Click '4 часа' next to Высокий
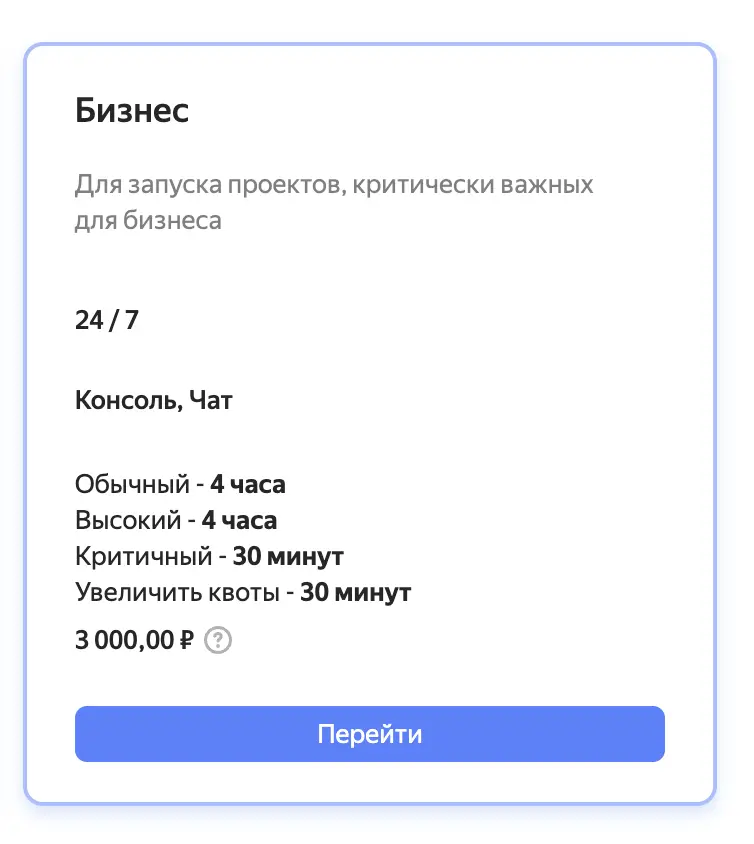This screenshot has width=754, height=844. (x=240, y=521)
